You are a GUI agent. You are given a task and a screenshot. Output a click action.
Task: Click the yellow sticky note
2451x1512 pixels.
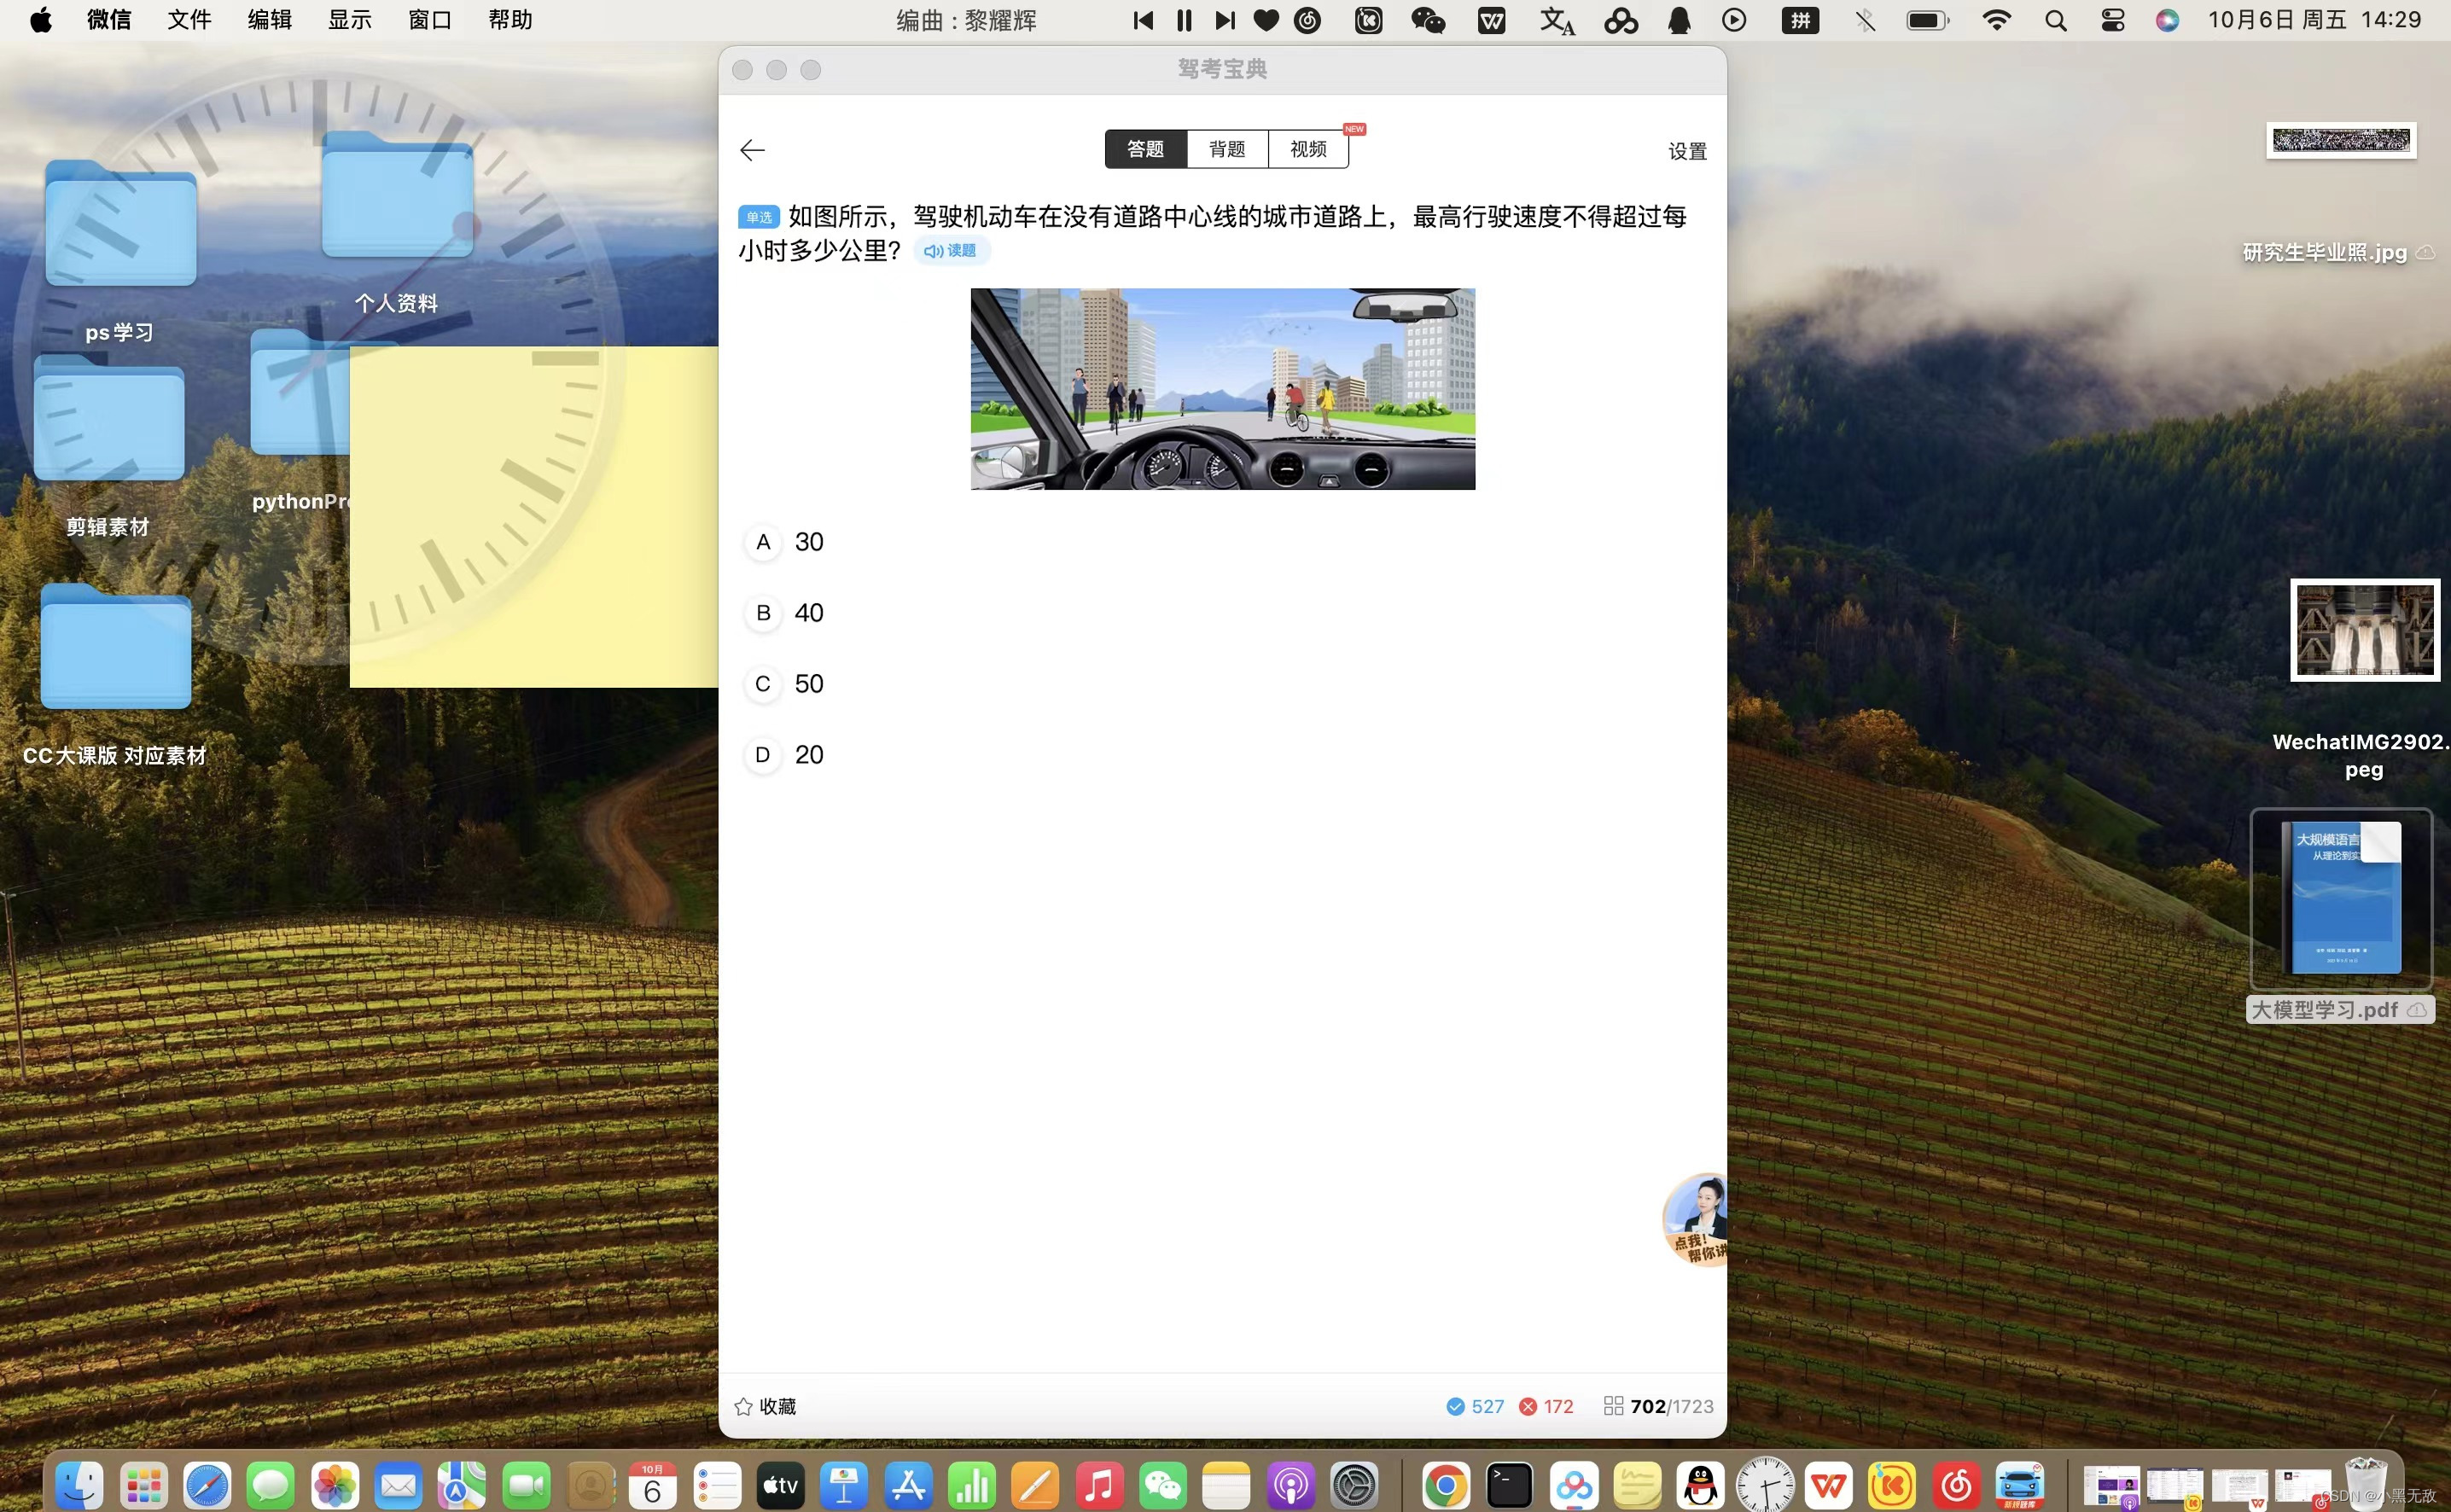click(534, 516)
